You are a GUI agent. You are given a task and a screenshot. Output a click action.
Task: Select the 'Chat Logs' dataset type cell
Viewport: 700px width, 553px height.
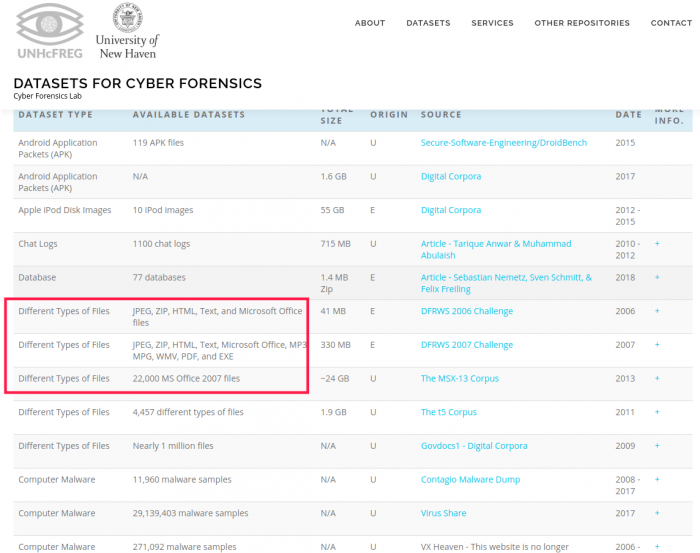coord(38,244)
